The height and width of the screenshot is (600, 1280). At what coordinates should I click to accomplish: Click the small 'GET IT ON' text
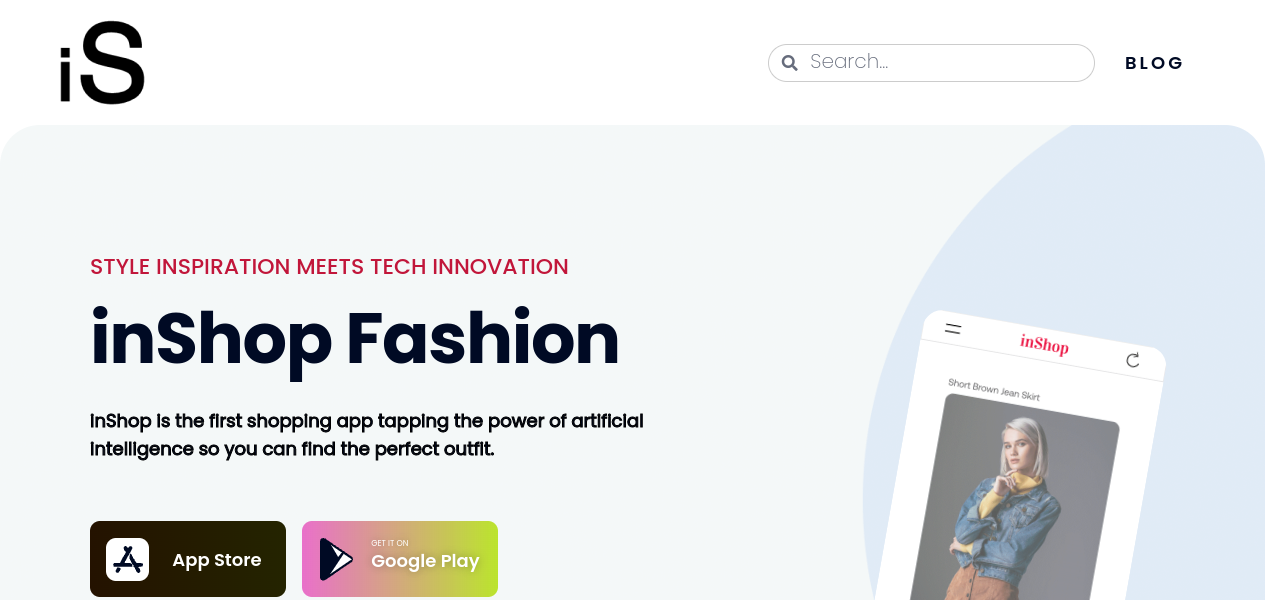[389, 543]
